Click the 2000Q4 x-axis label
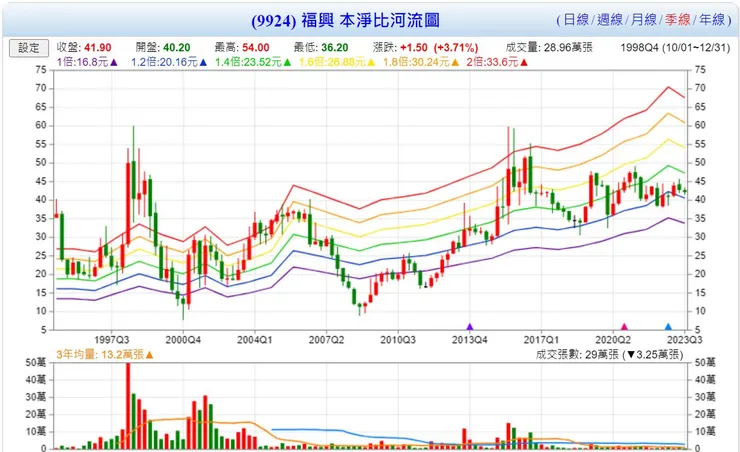This screenshot has width=740, height=452. pyautogui.click(x=183, y=340)
